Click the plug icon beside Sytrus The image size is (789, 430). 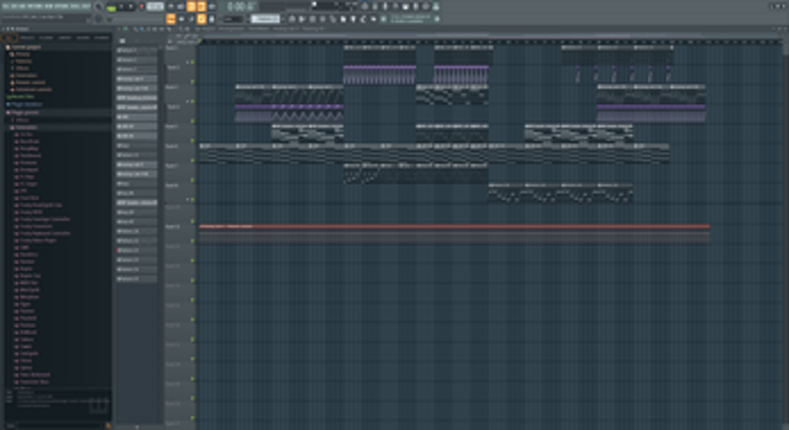point(17,368)
